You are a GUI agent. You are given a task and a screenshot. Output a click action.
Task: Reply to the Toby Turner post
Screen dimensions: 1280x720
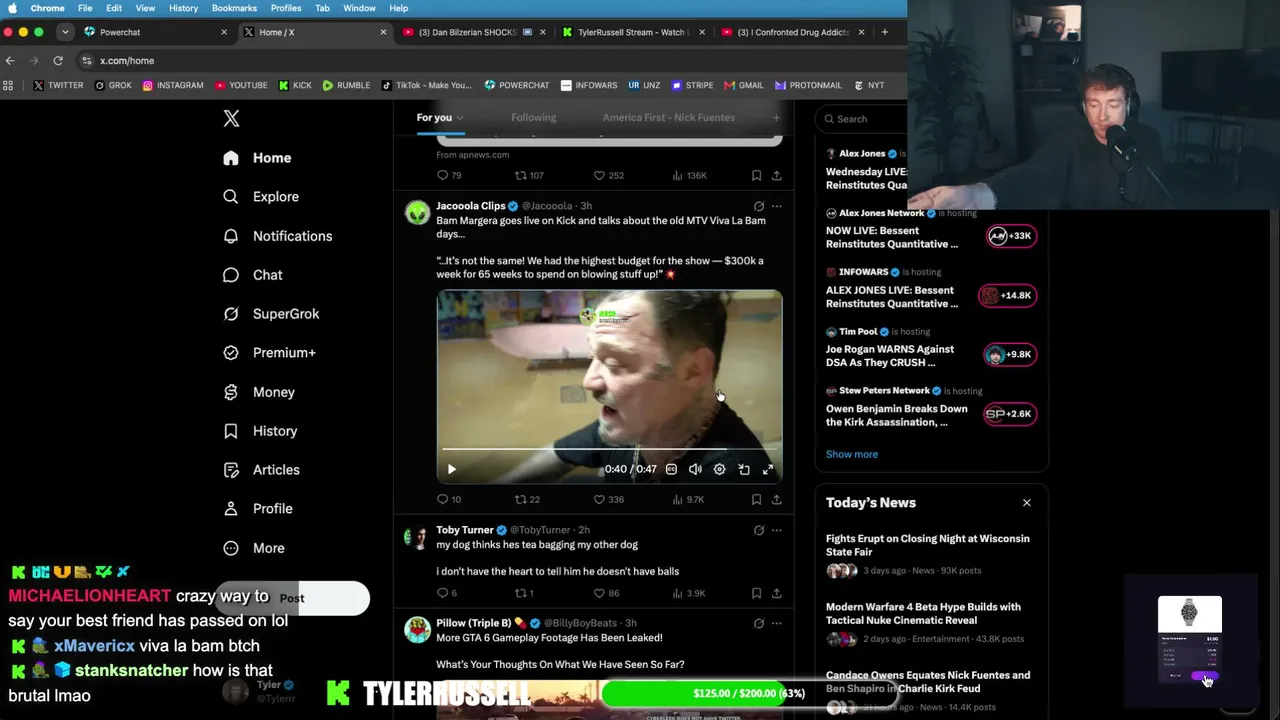pos(447,593)
